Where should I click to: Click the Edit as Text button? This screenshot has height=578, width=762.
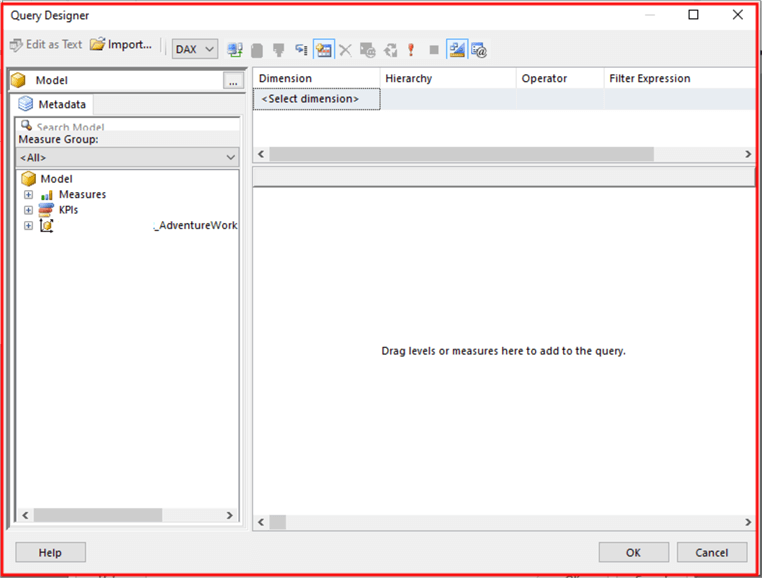[46, 45]
